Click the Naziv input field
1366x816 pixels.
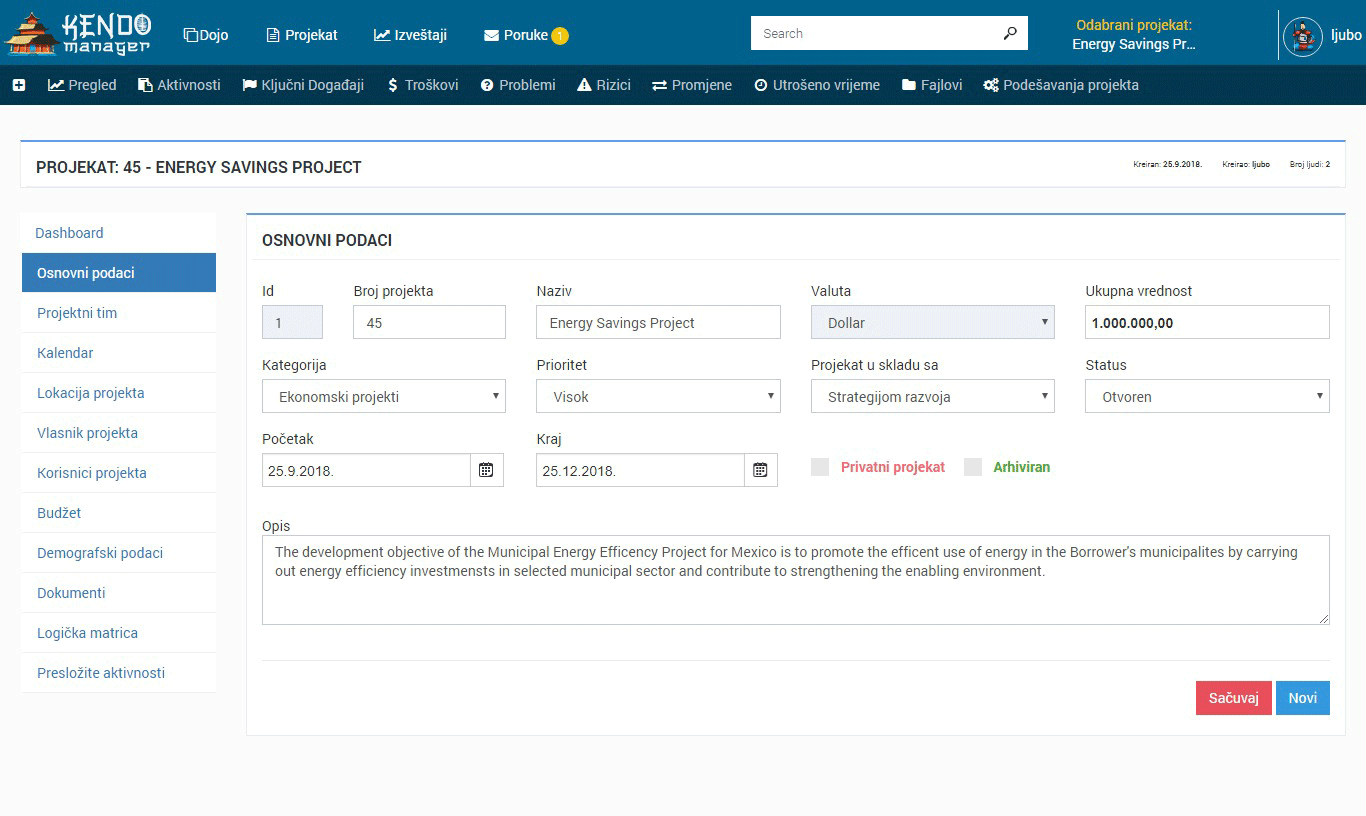pos(658,322)
